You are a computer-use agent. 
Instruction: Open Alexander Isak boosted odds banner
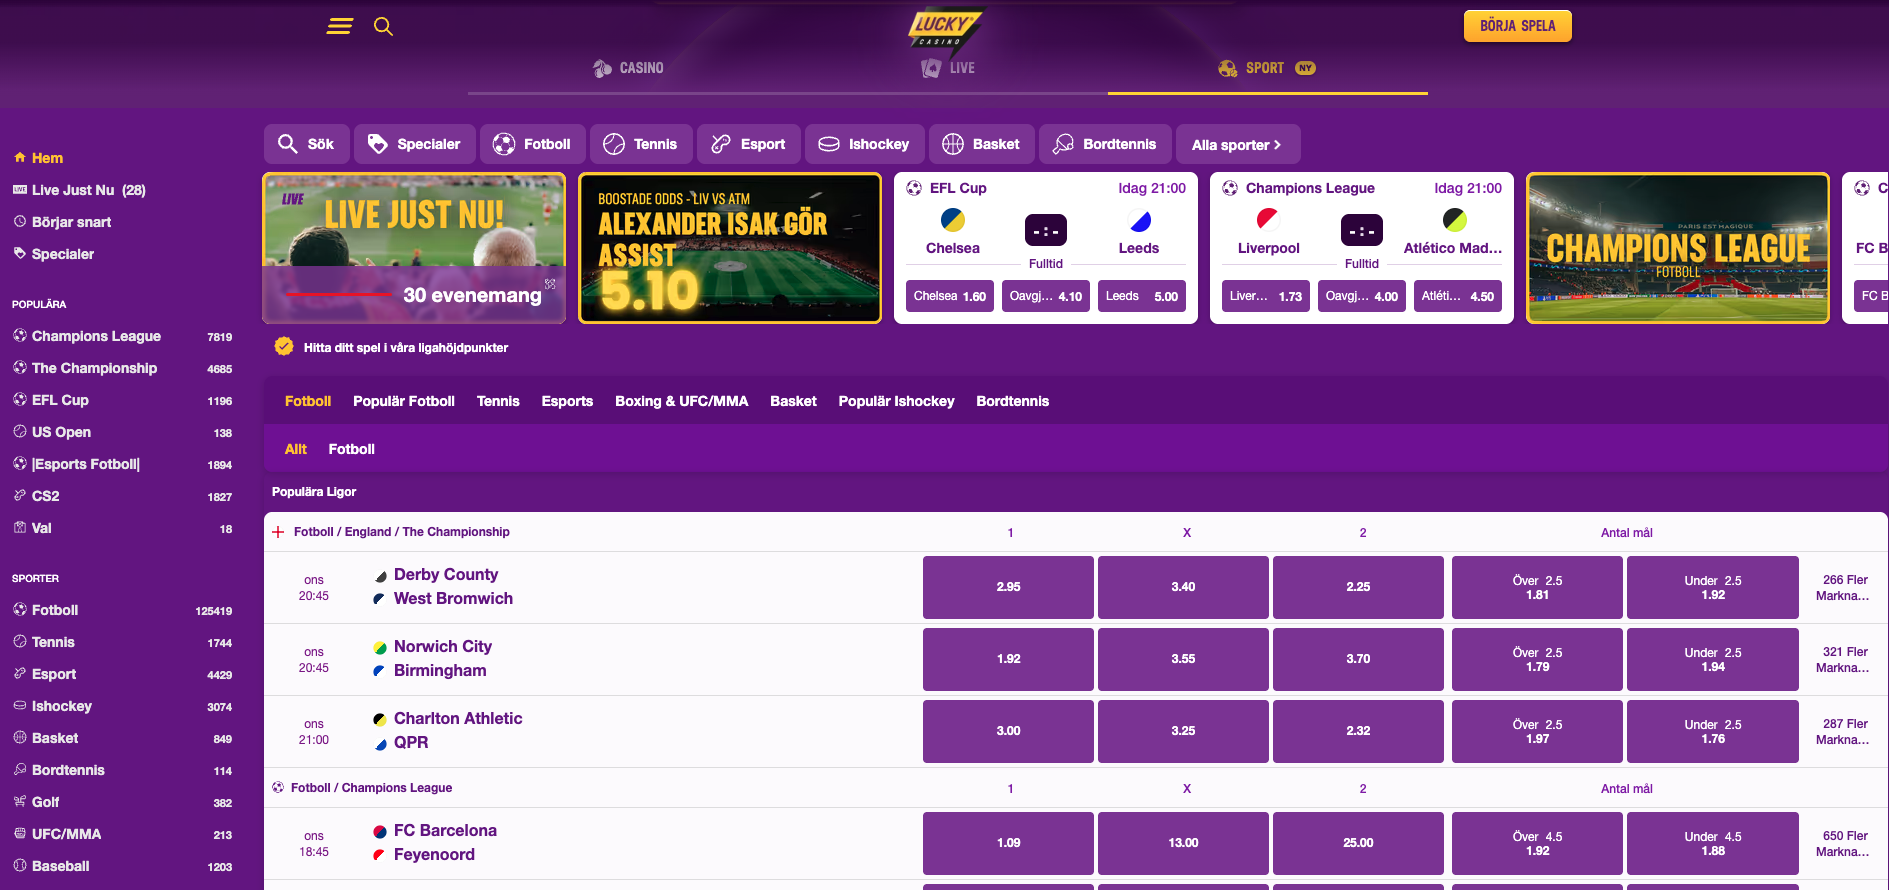pyautogui.click(x=730, y=248)
